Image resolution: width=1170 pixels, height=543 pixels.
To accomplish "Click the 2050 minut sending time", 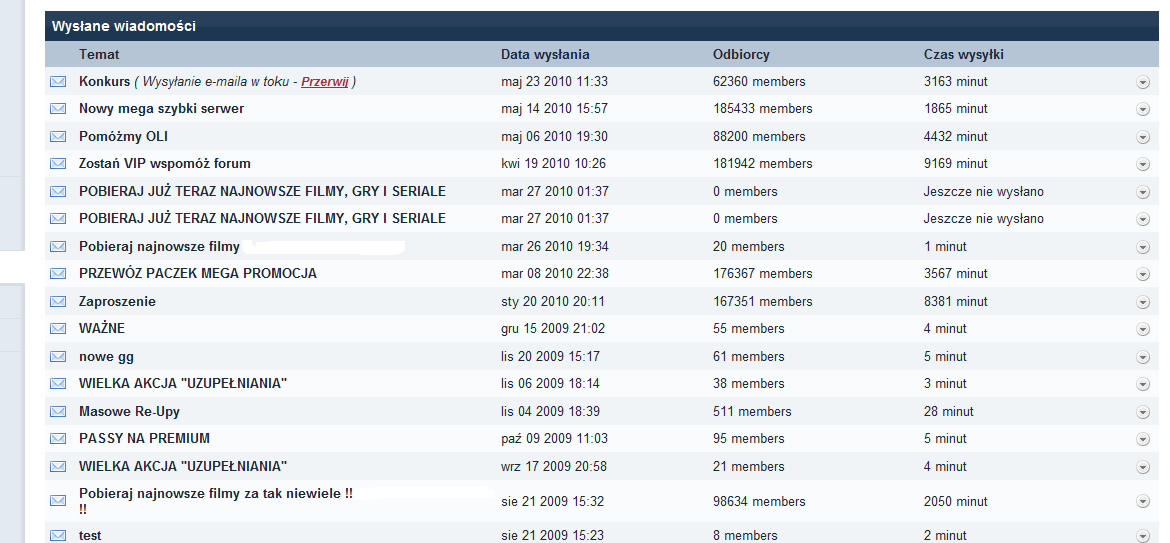I will click(x=956, y=502).
